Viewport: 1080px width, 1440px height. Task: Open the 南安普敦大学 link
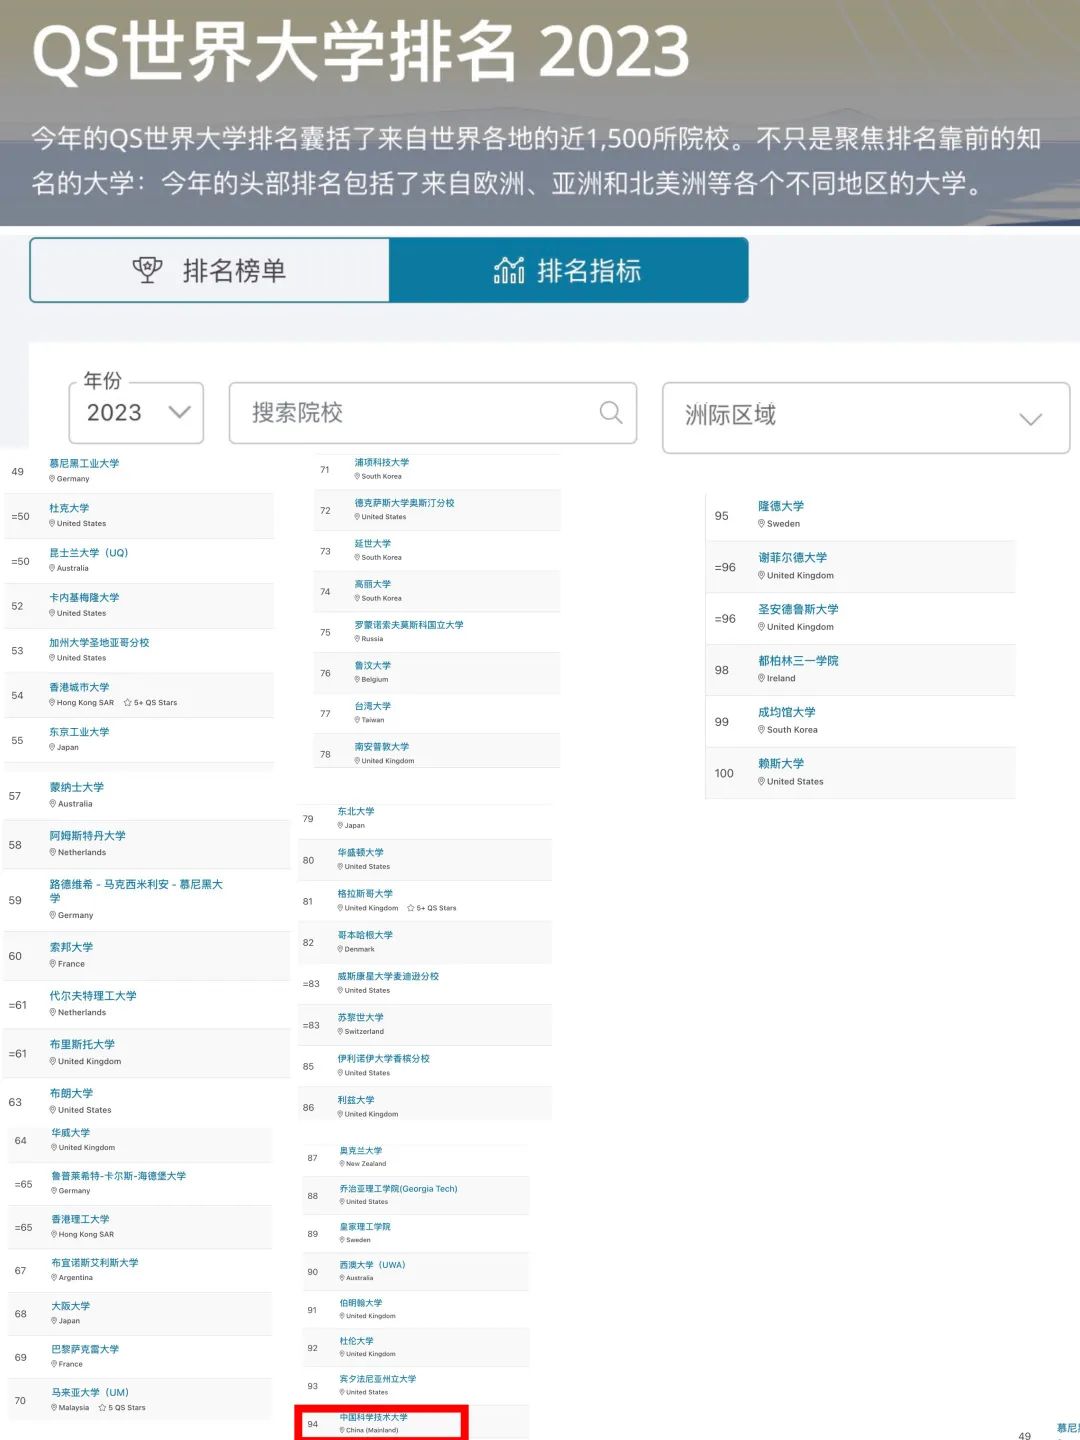tap(381, 747)
